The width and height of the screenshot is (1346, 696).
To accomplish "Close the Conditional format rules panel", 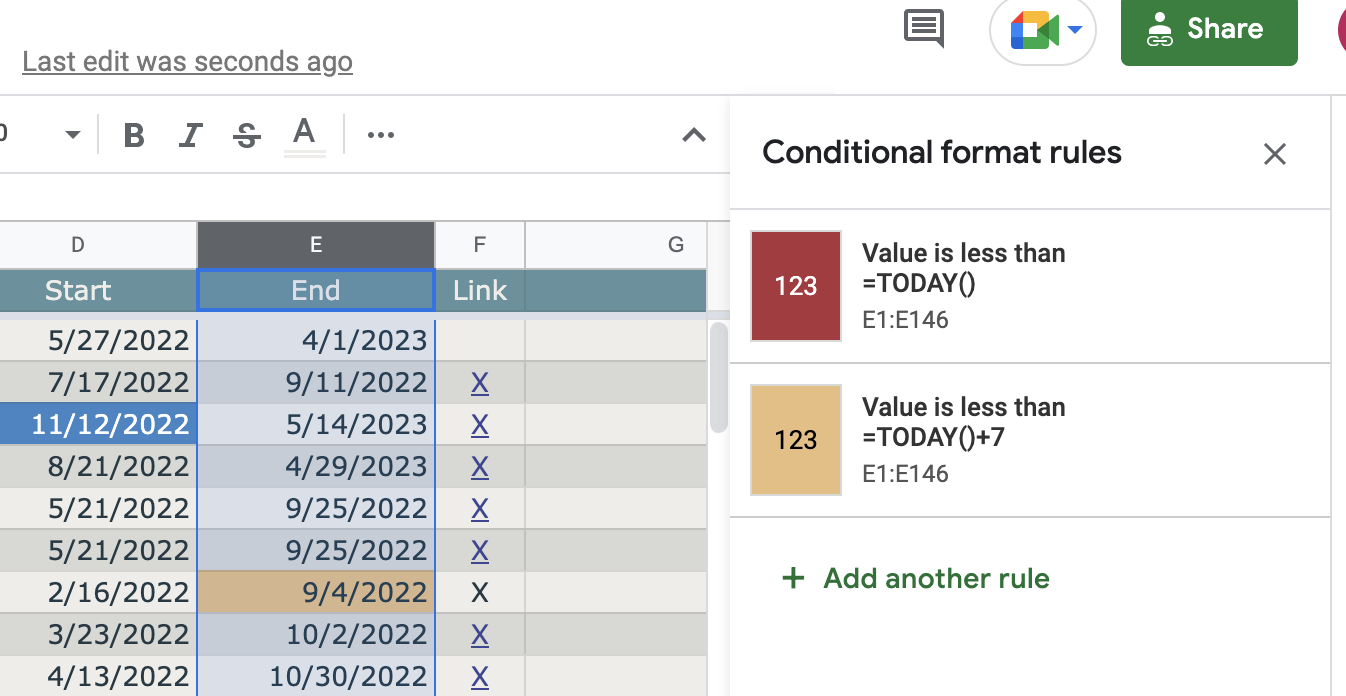I will click(x=1274, y=154).
